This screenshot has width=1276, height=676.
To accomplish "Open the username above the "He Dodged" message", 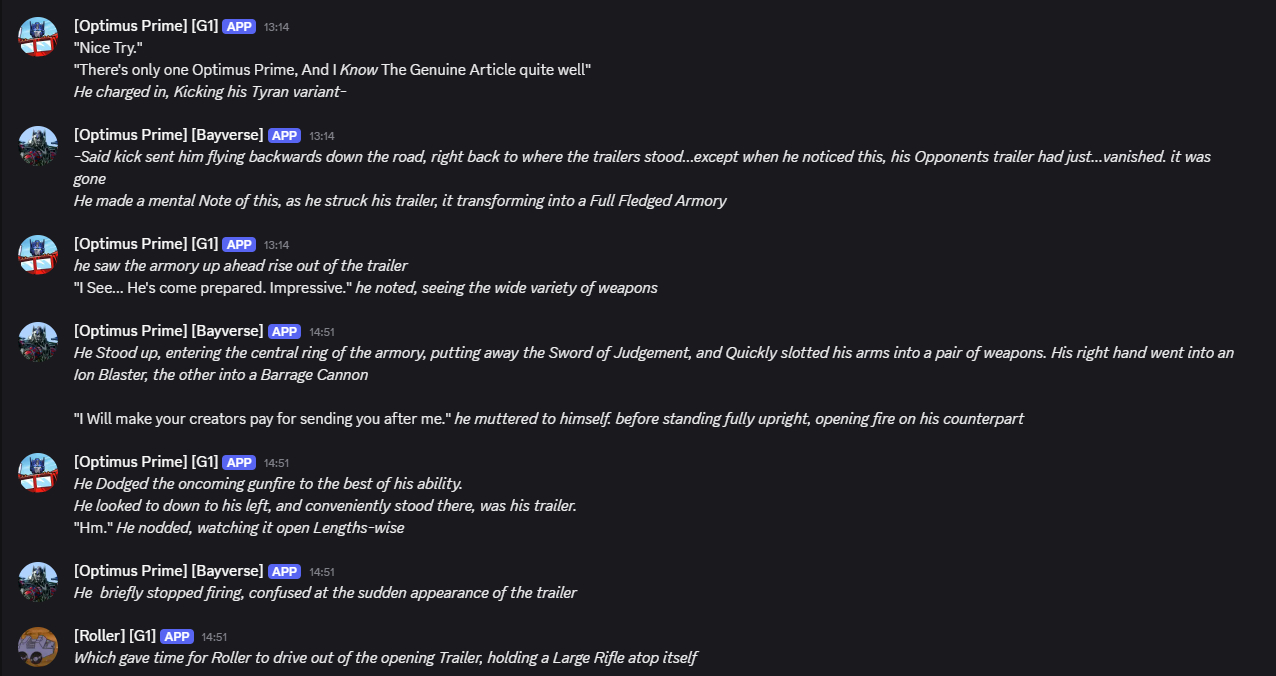I will [146, 462].
